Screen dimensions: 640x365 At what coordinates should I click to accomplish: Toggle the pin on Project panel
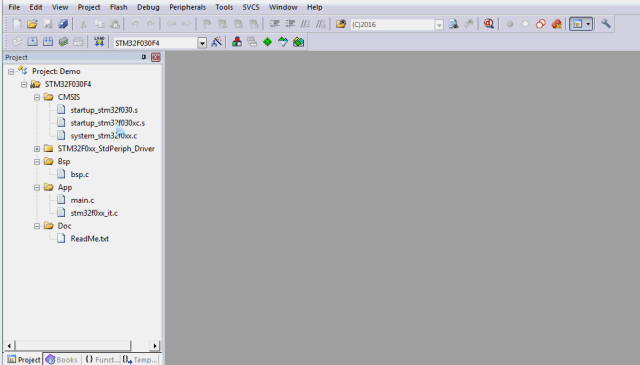tap(144, 57)
